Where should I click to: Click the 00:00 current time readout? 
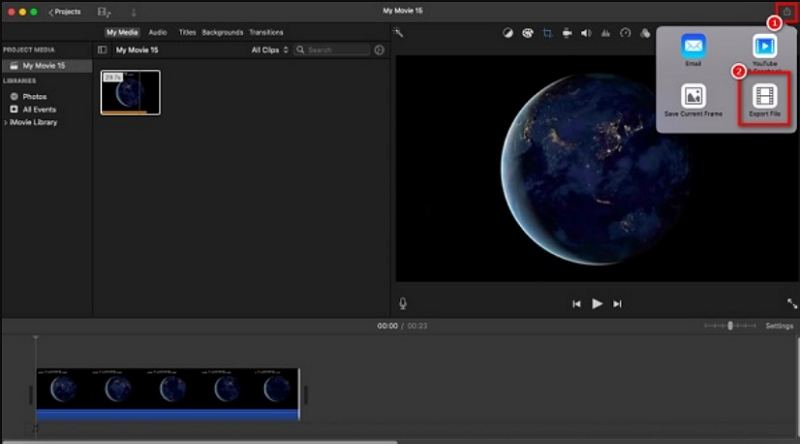(x=387, y=326)
